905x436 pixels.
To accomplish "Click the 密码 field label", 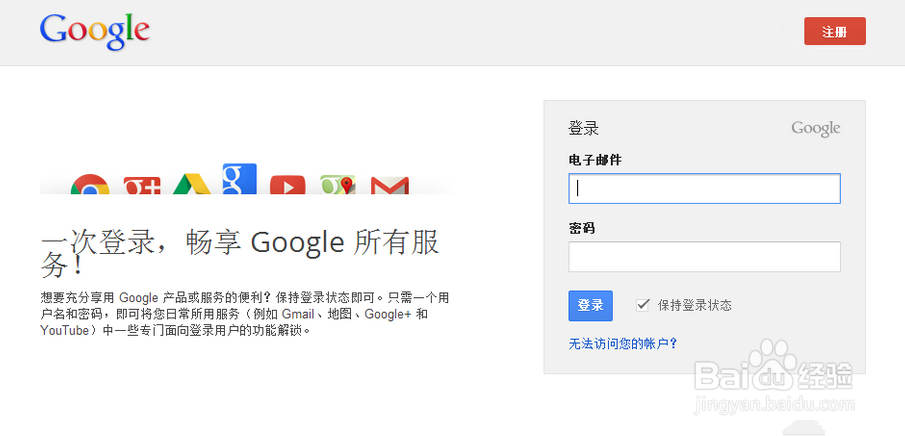I will coord(582,228).
